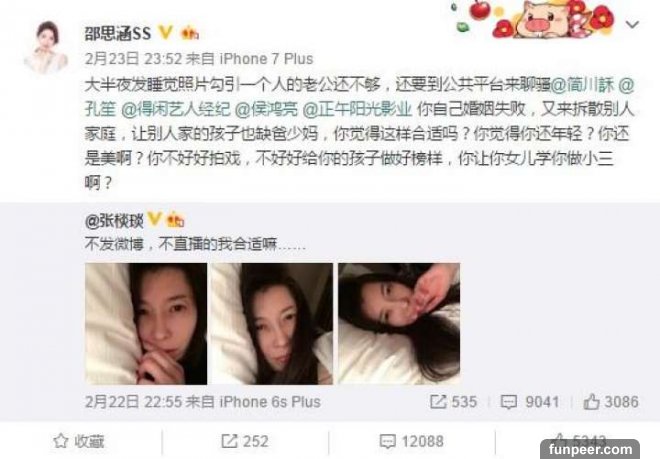The height and width of the screenshot is (459, 660).
Task: Click the original post's repost icon showing 535
Action: 453,402
